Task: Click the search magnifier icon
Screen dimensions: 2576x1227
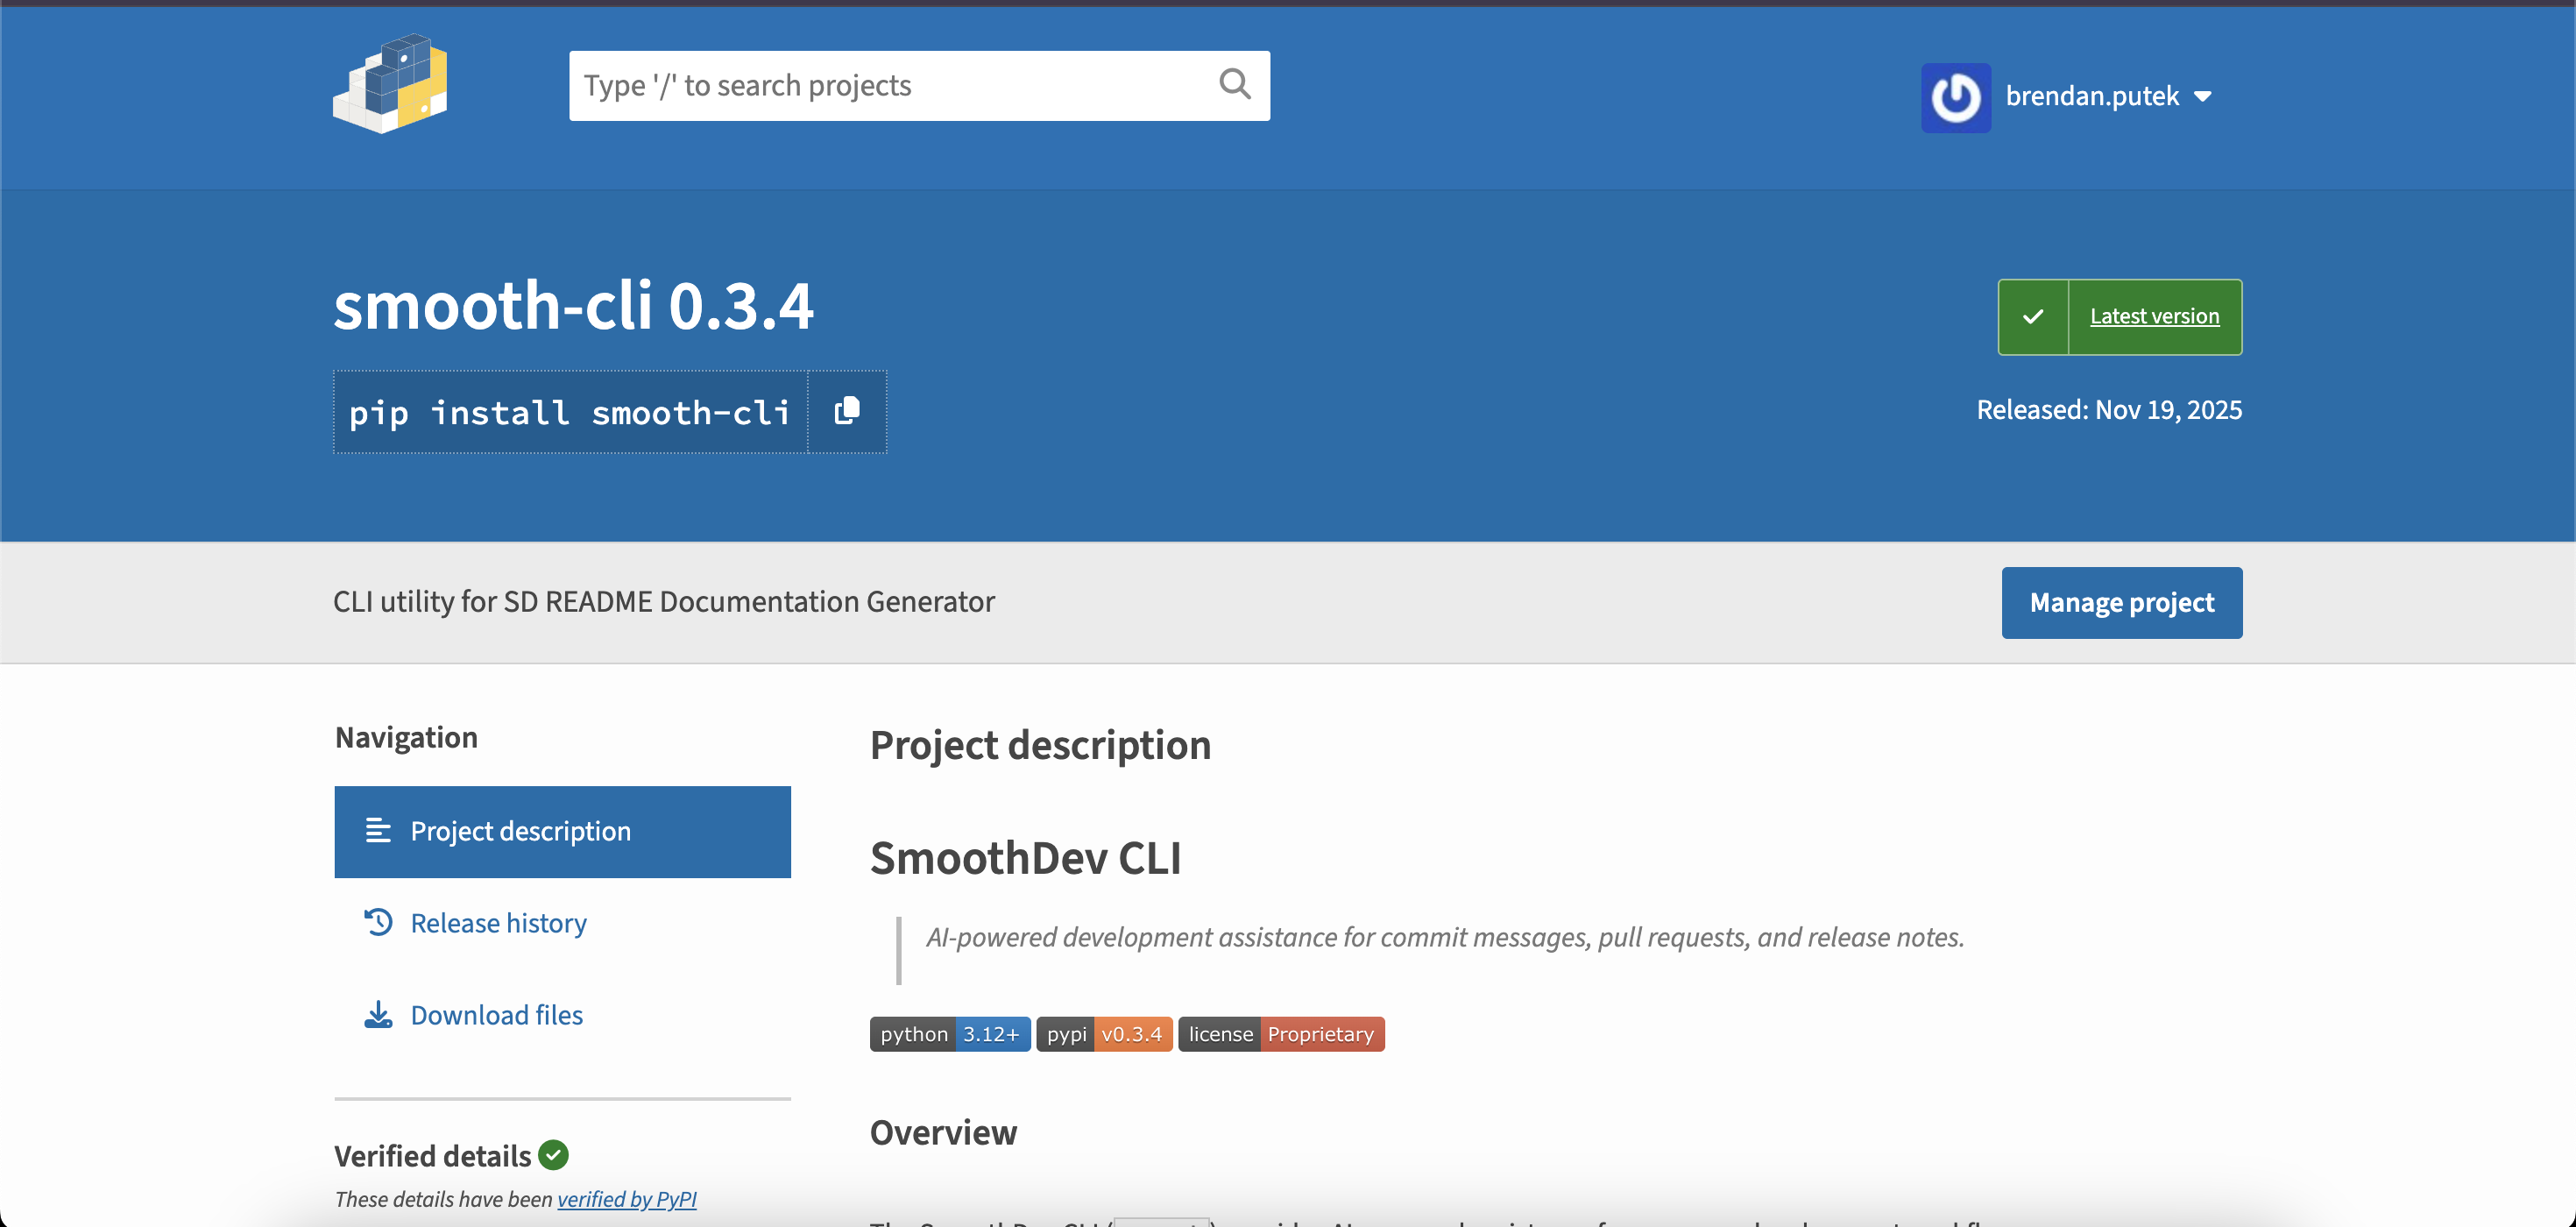Action: [1235, 85]
